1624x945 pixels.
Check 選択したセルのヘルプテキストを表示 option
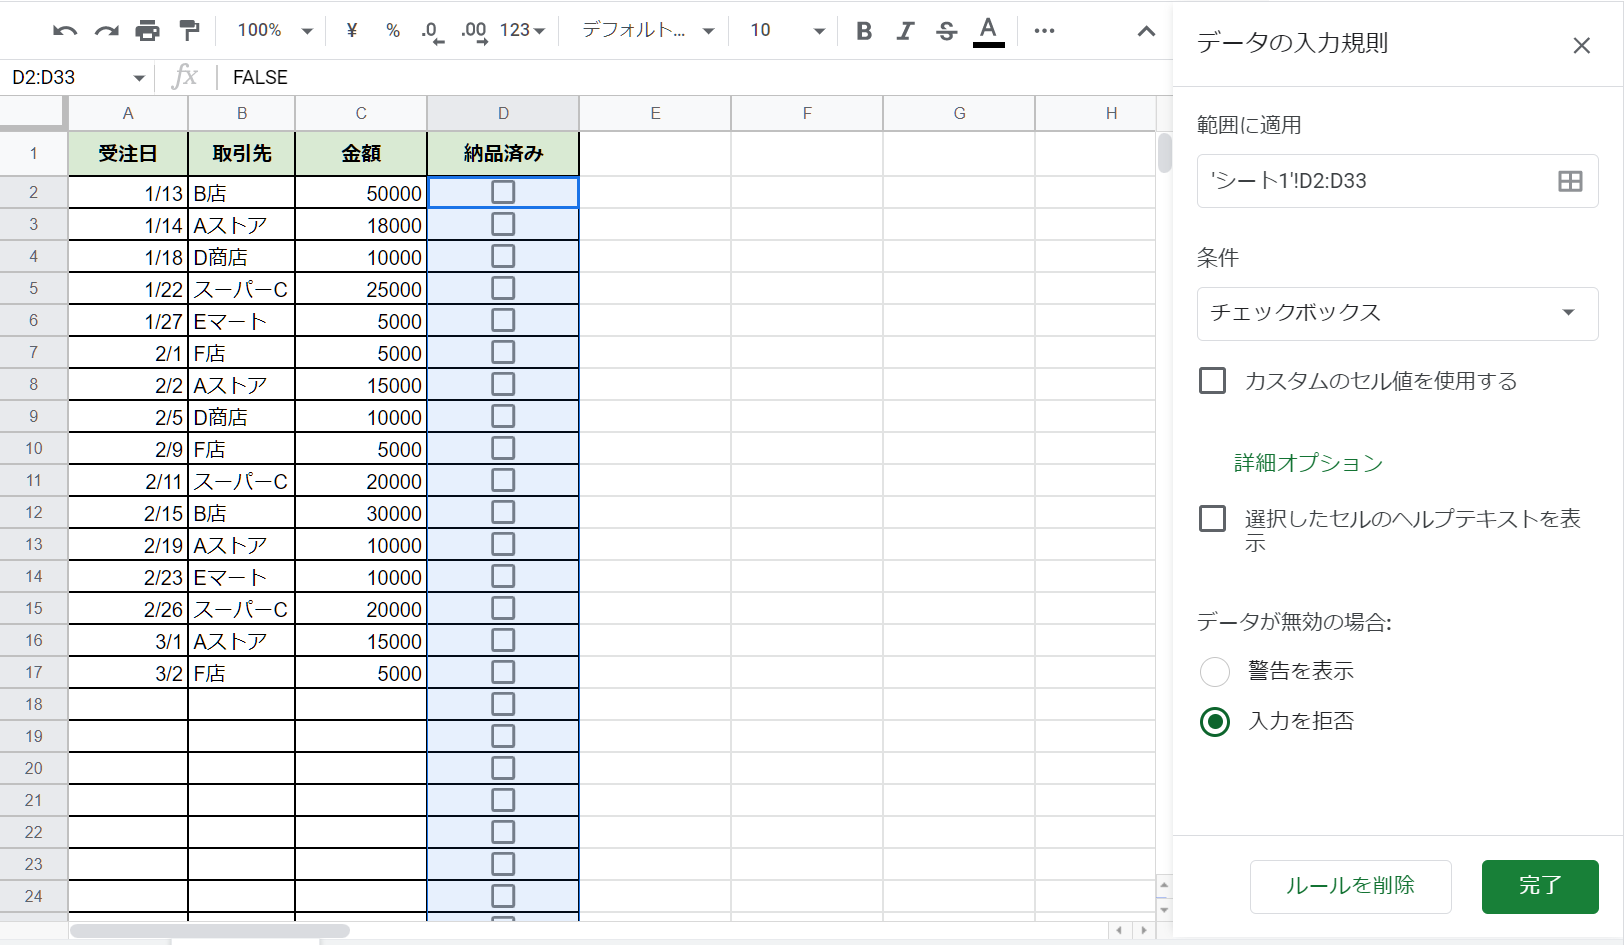pyautogui.click(x=1212, y=519)
